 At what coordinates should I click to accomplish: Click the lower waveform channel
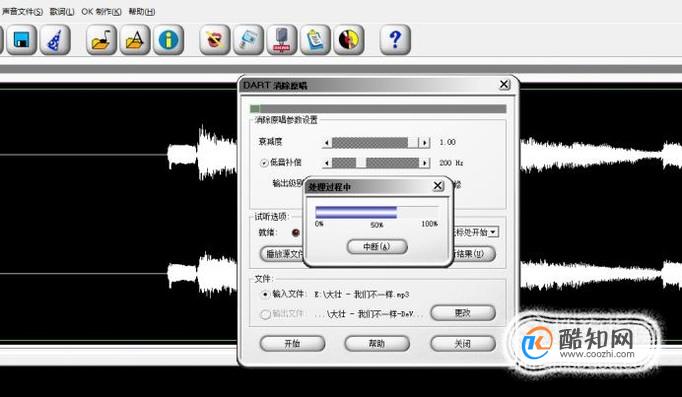click(x=117, y=275)
